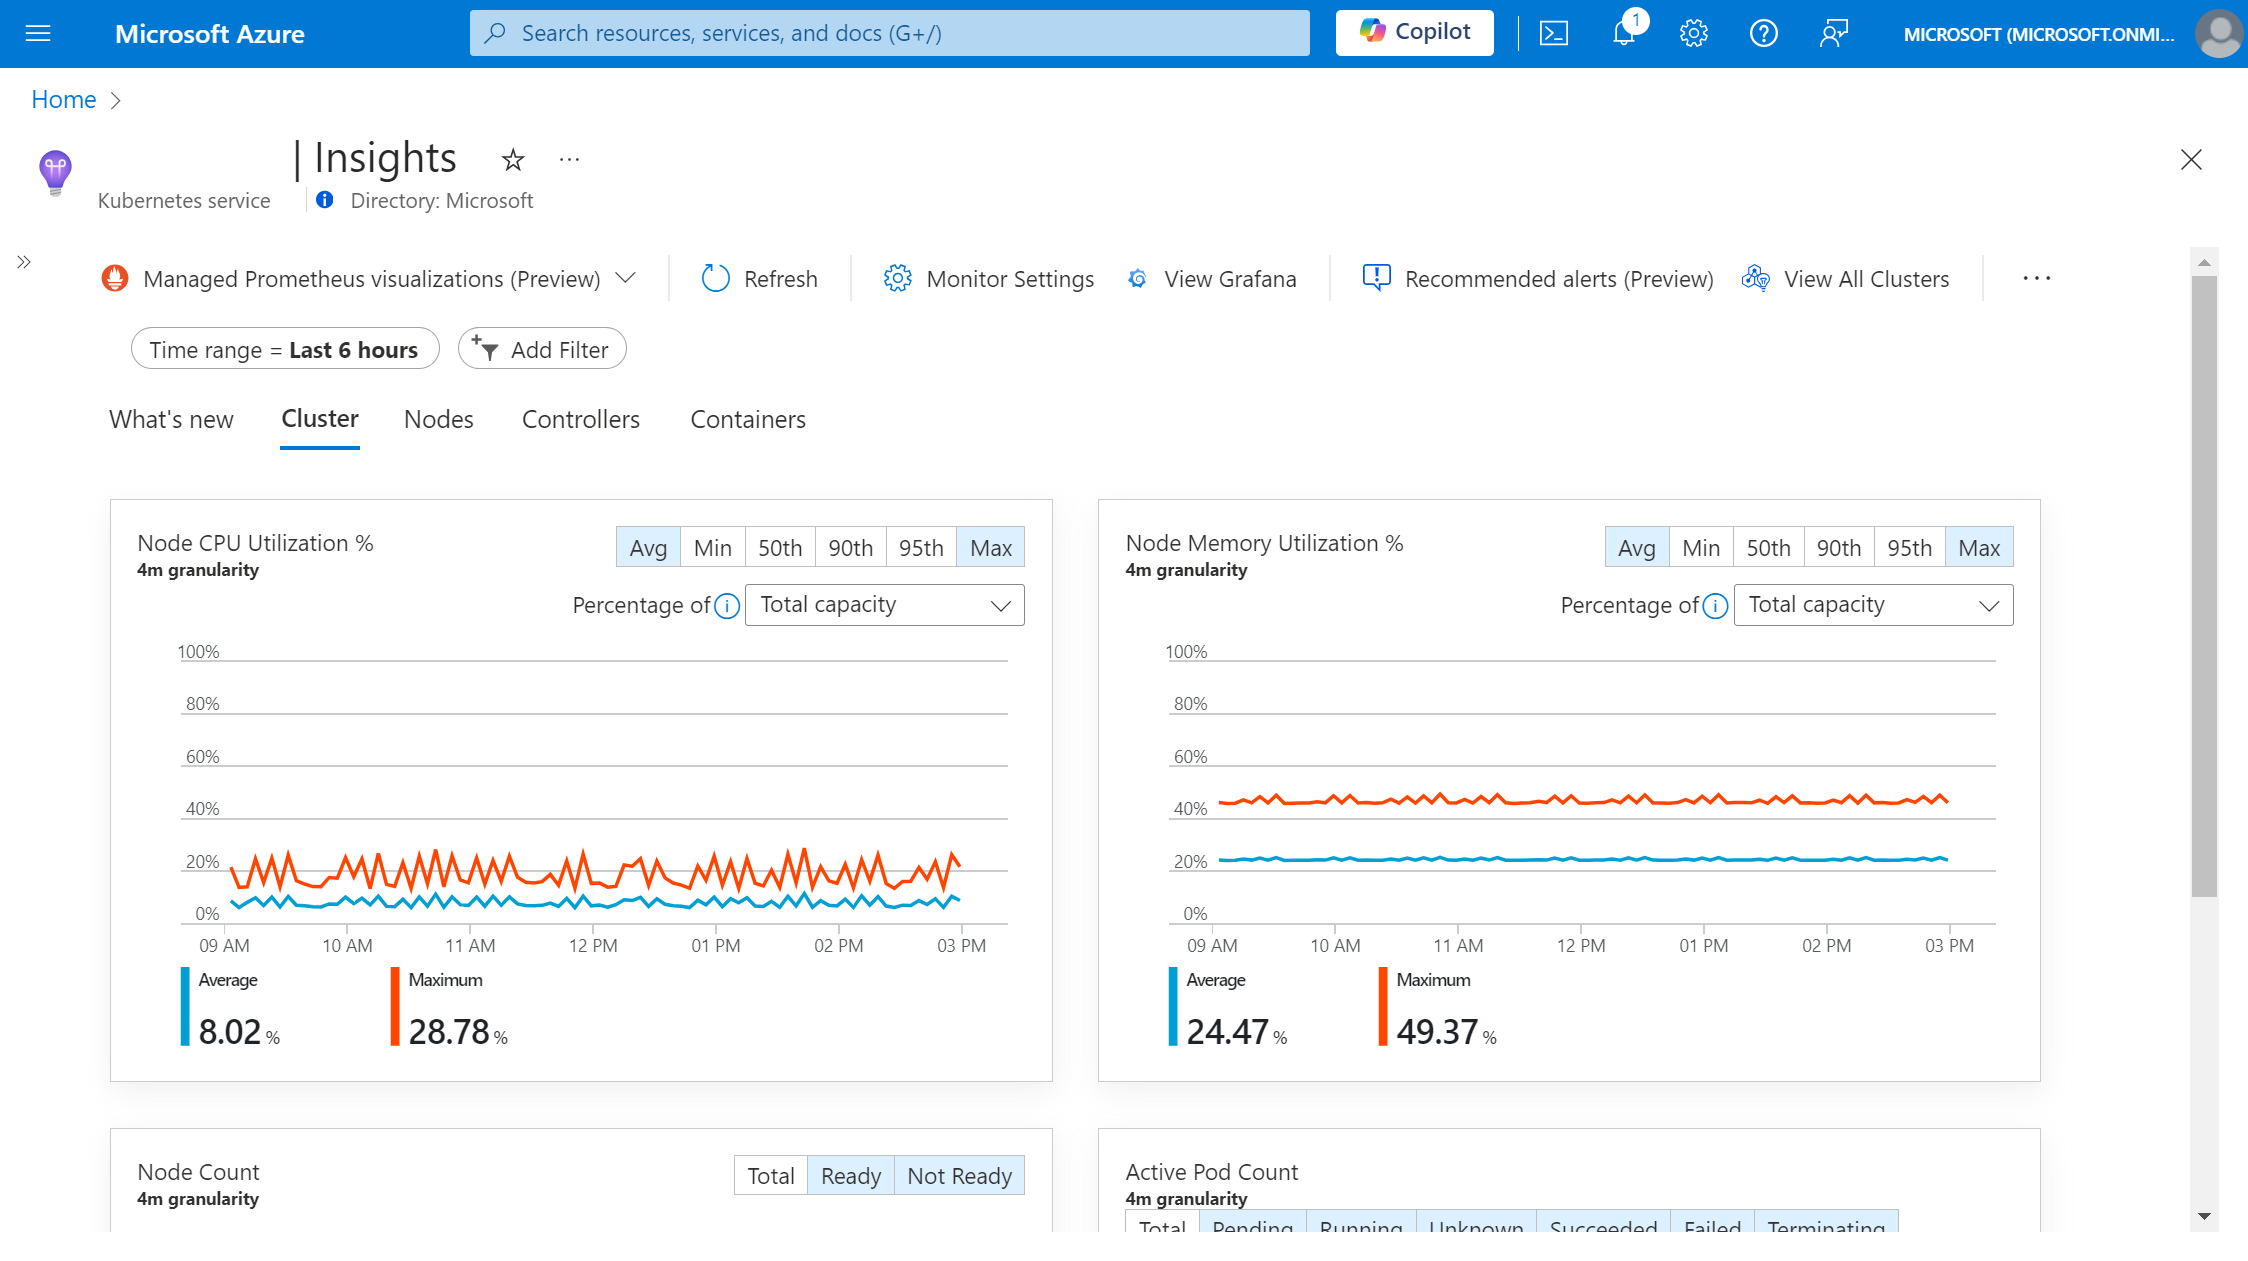Select the Max percentile for Node CPU

(990, 546)
